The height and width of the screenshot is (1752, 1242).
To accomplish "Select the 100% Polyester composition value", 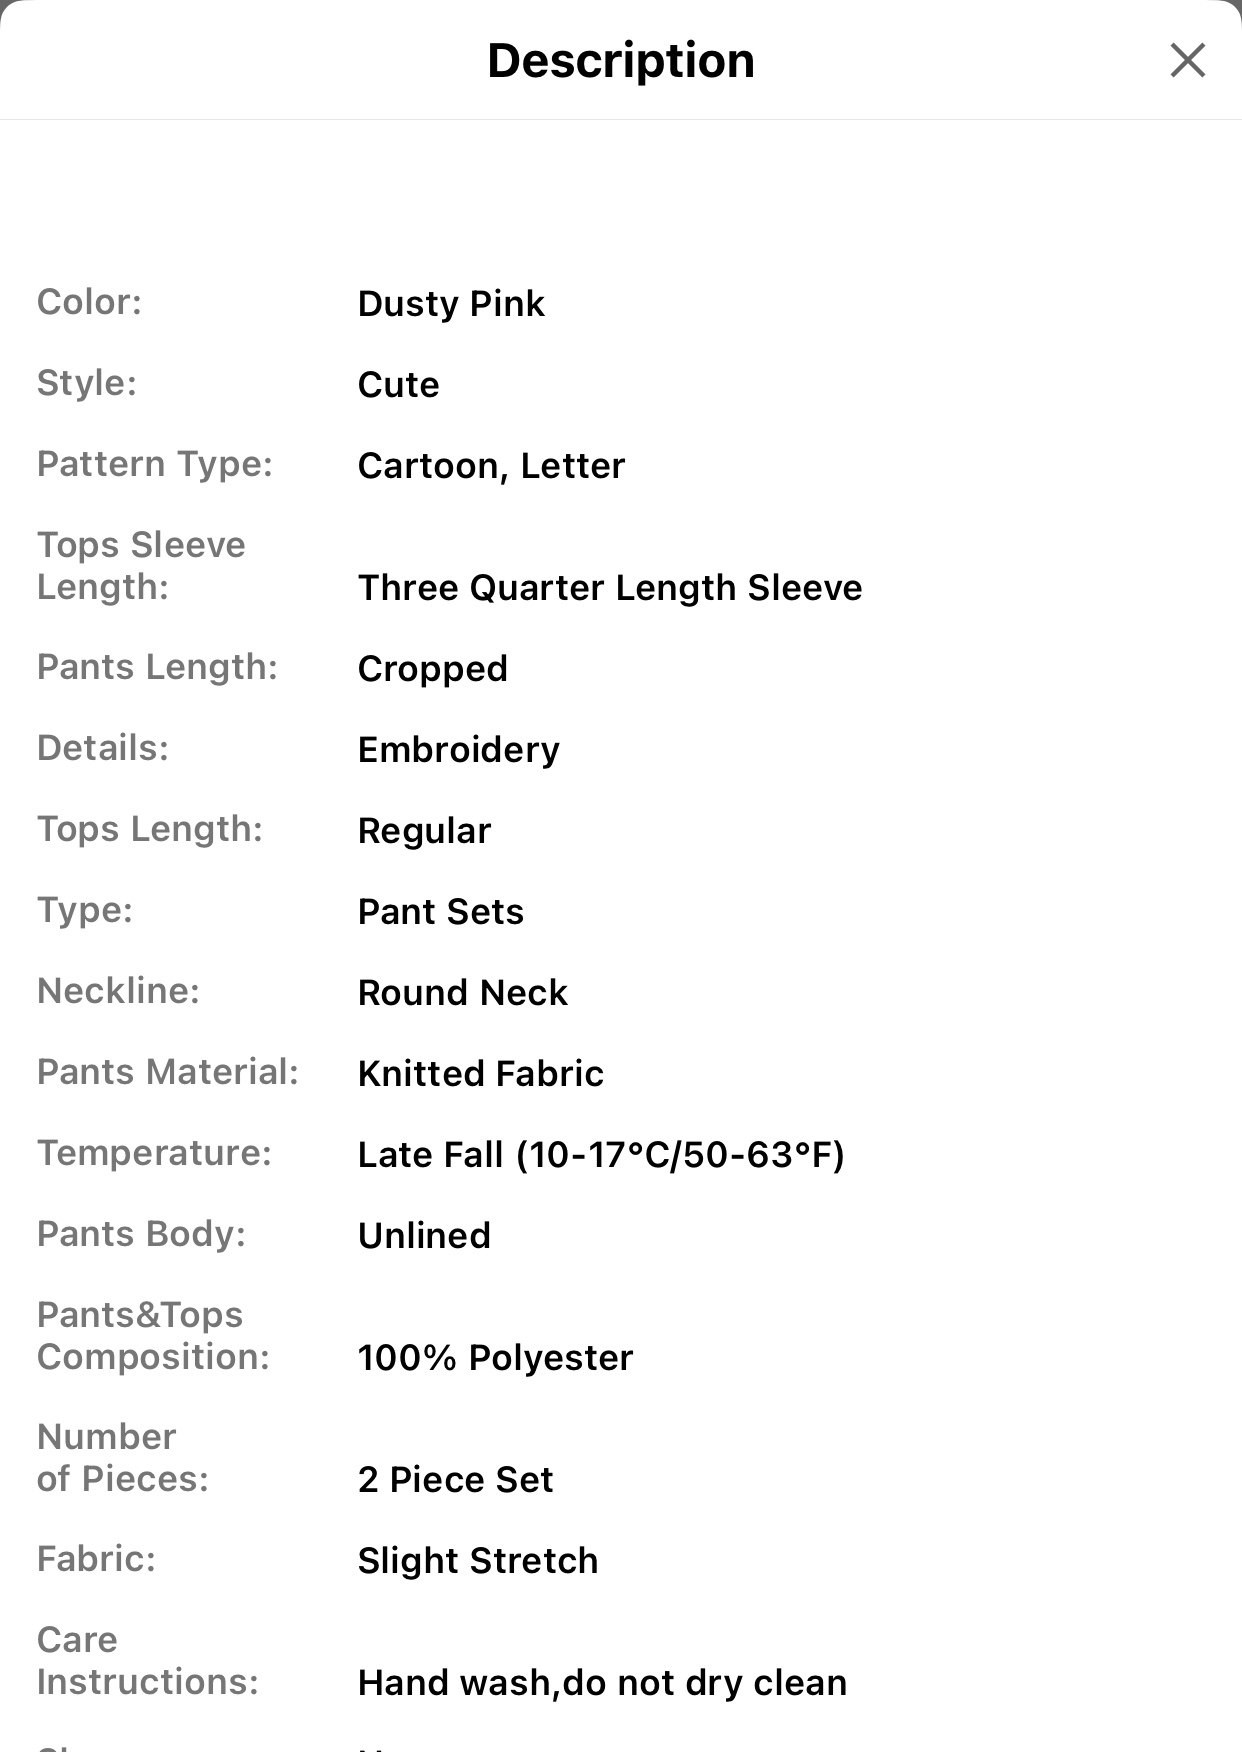I will (x=495, y=1358).
